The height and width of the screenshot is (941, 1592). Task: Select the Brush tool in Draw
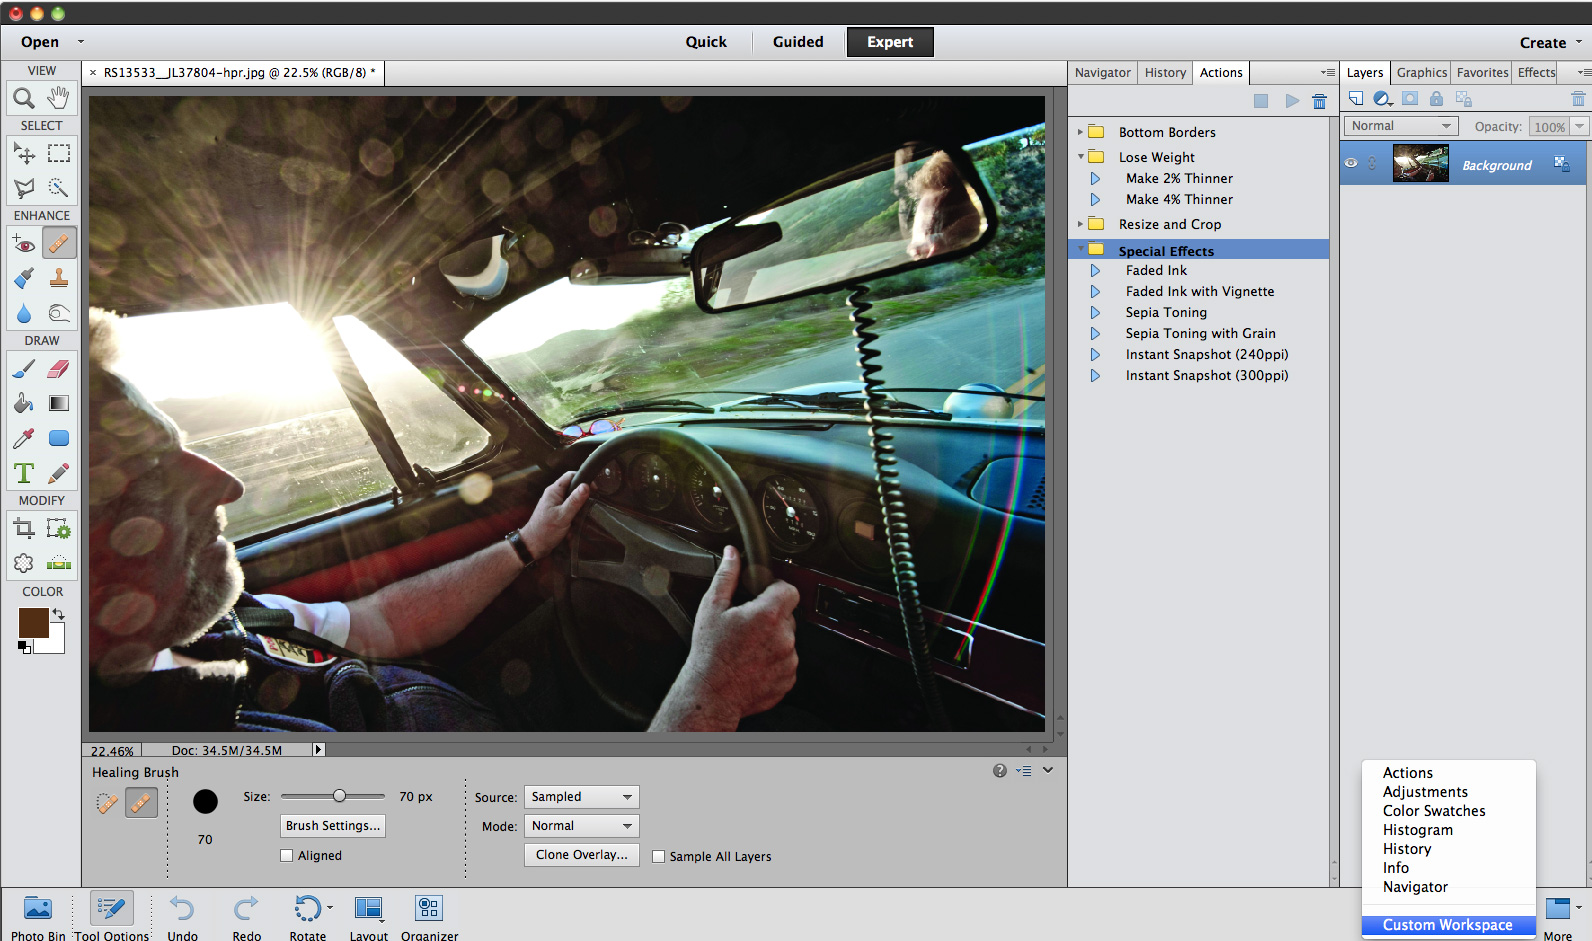coord(24,368)
